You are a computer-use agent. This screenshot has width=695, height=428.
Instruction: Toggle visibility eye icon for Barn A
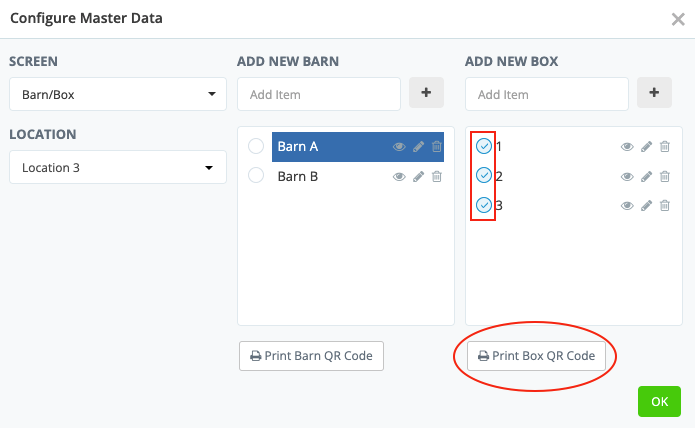(399, 147)
